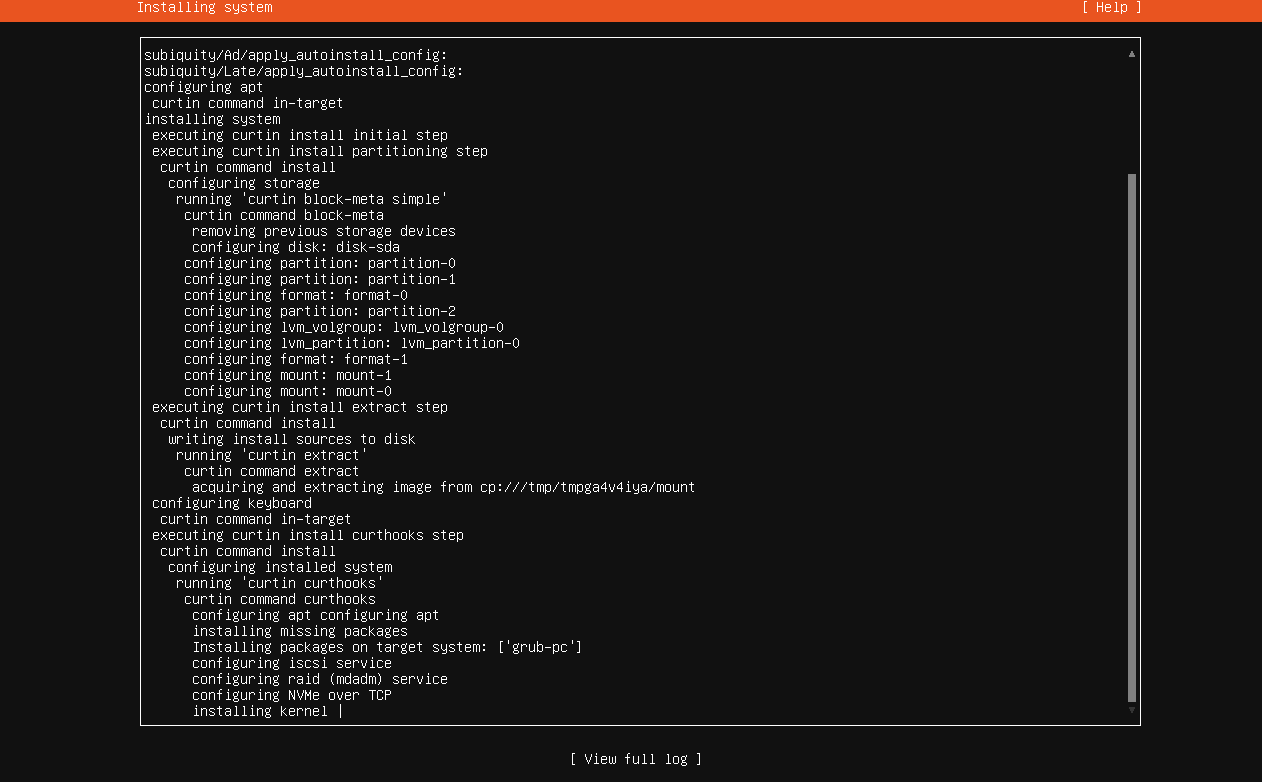
Task: Click 'configuring format: format-0' line
Action: click(x=296, y=295)
